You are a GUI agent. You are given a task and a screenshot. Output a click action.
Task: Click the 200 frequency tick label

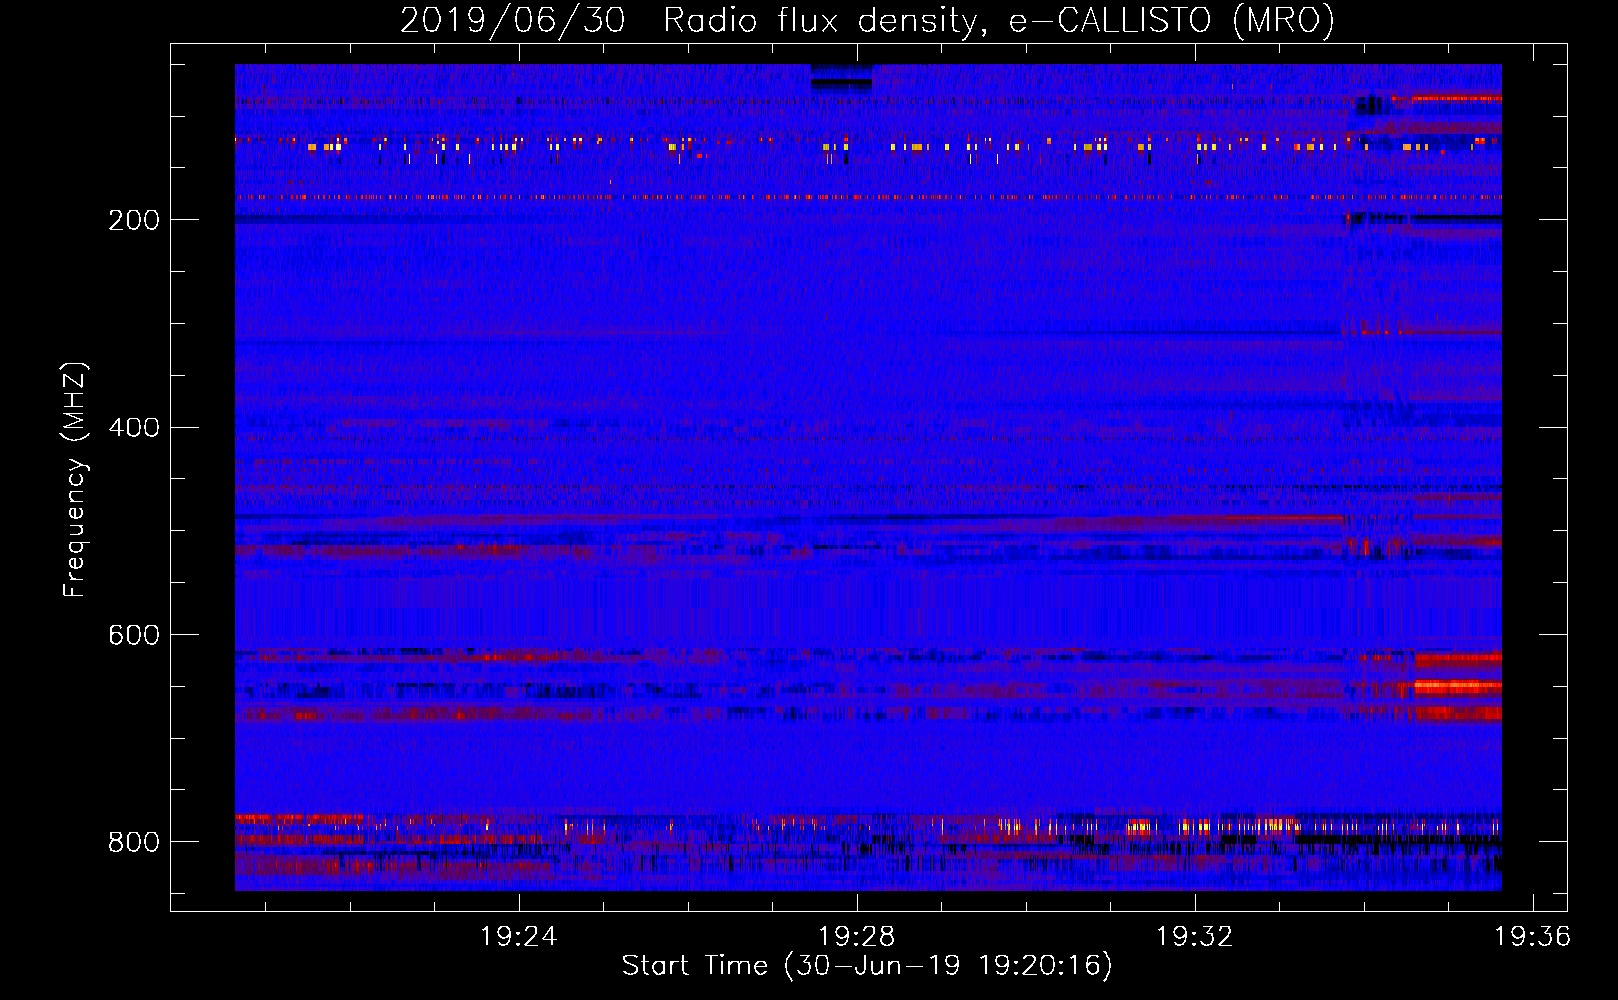(x=134, y=220)
